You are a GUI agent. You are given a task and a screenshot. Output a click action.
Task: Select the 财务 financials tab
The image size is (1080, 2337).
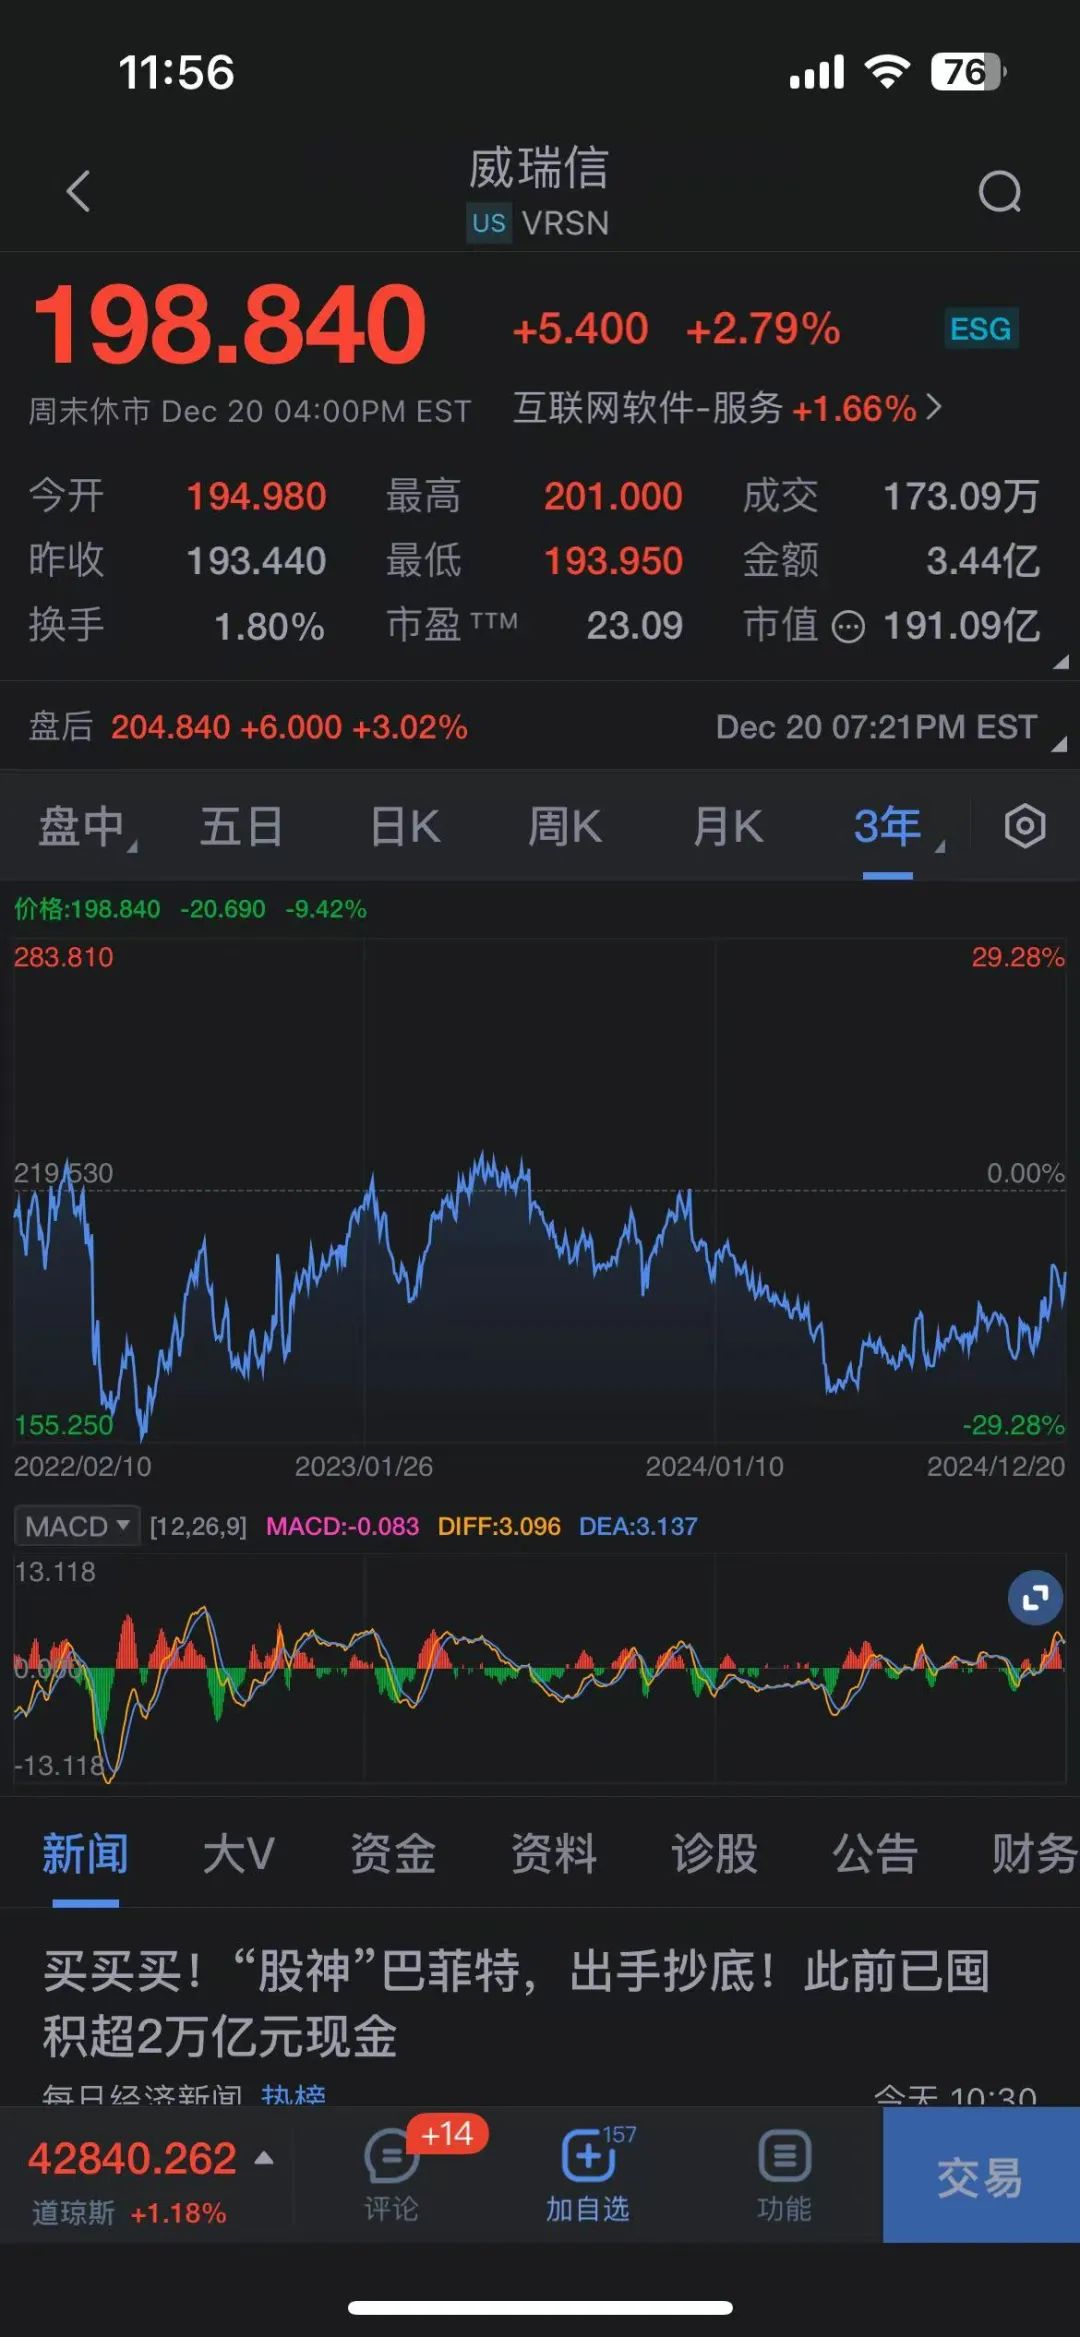1034,1854
